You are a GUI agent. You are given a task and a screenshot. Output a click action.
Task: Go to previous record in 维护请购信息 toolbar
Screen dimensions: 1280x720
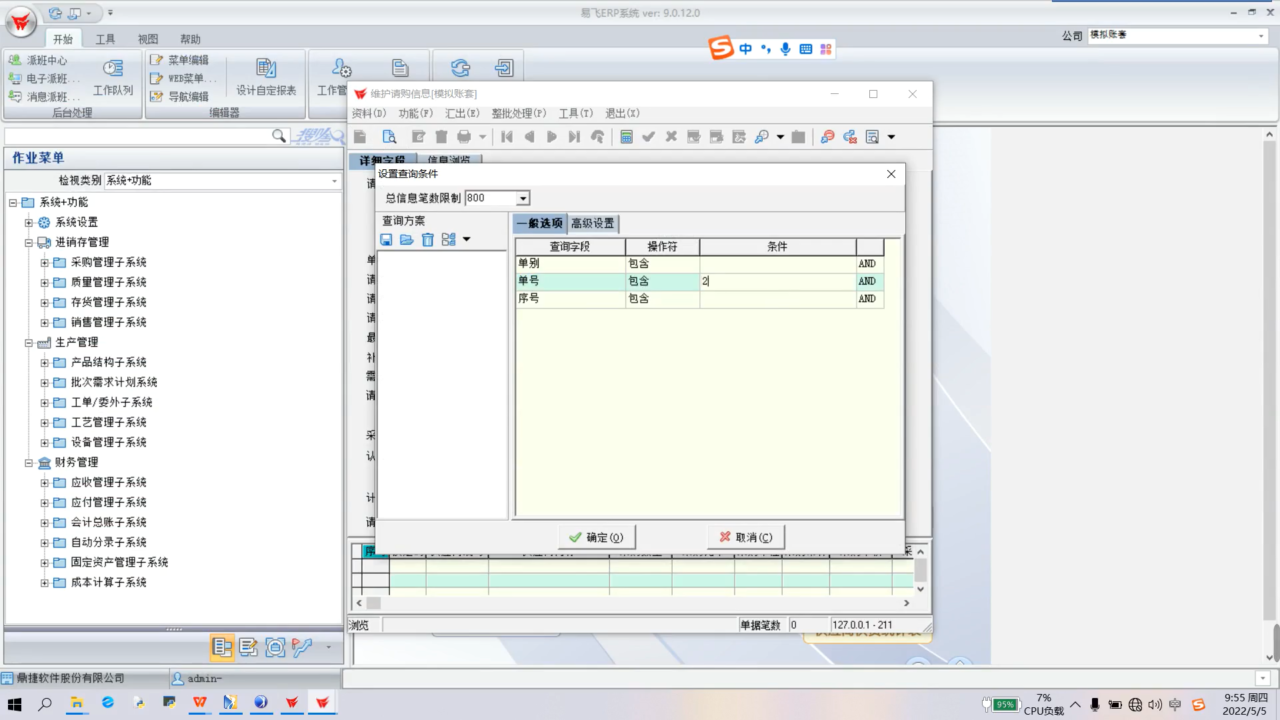point(529,137)
